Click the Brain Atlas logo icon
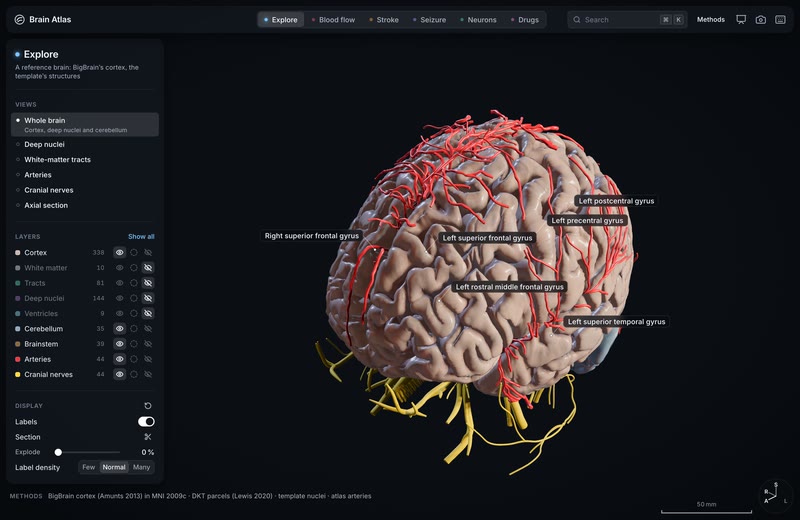Viewport: 800px width, 520px height. click(x=19, y=19)
